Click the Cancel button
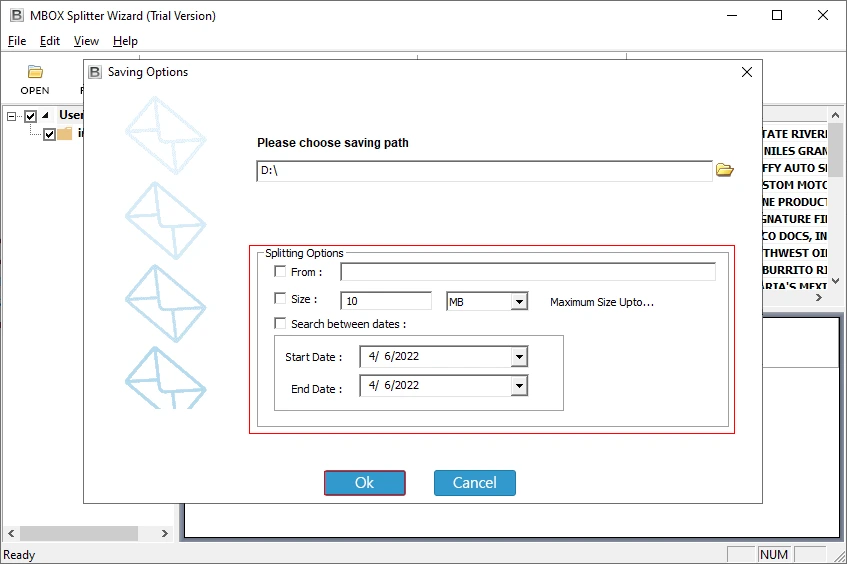 (x=475, y=482)
